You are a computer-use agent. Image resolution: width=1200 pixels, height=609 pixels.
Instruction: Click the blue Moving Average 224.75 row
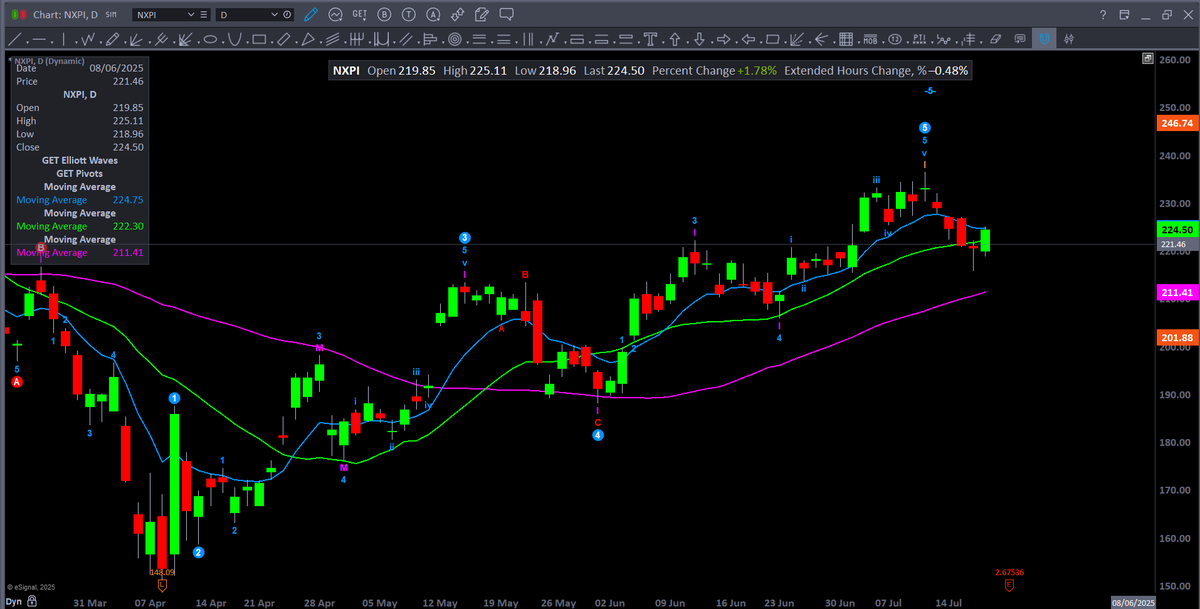pos(80,200)
